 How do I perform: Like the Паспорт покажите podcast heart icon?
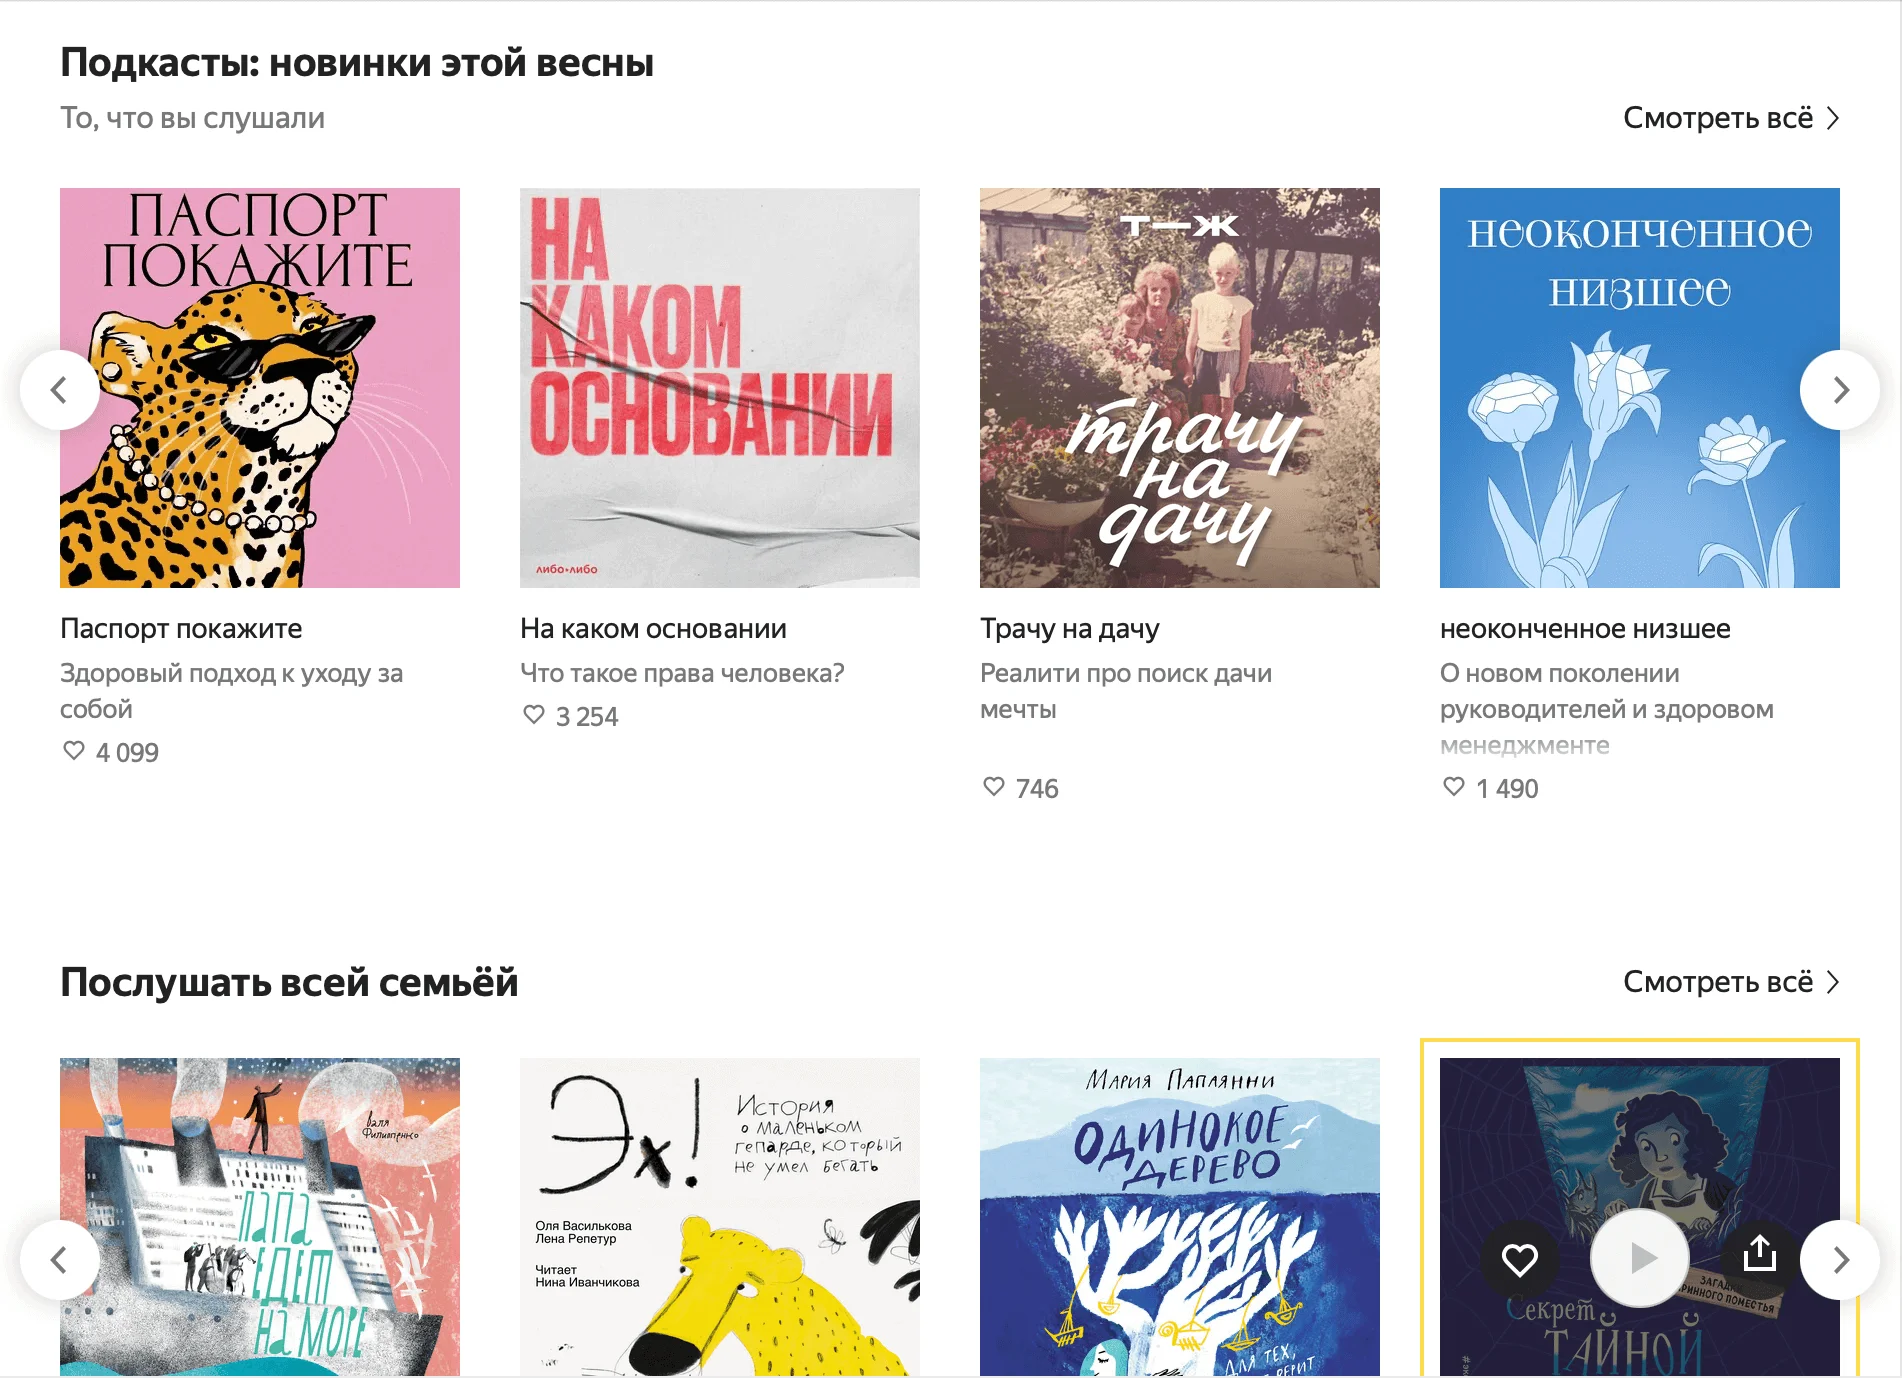click(74, 751)
